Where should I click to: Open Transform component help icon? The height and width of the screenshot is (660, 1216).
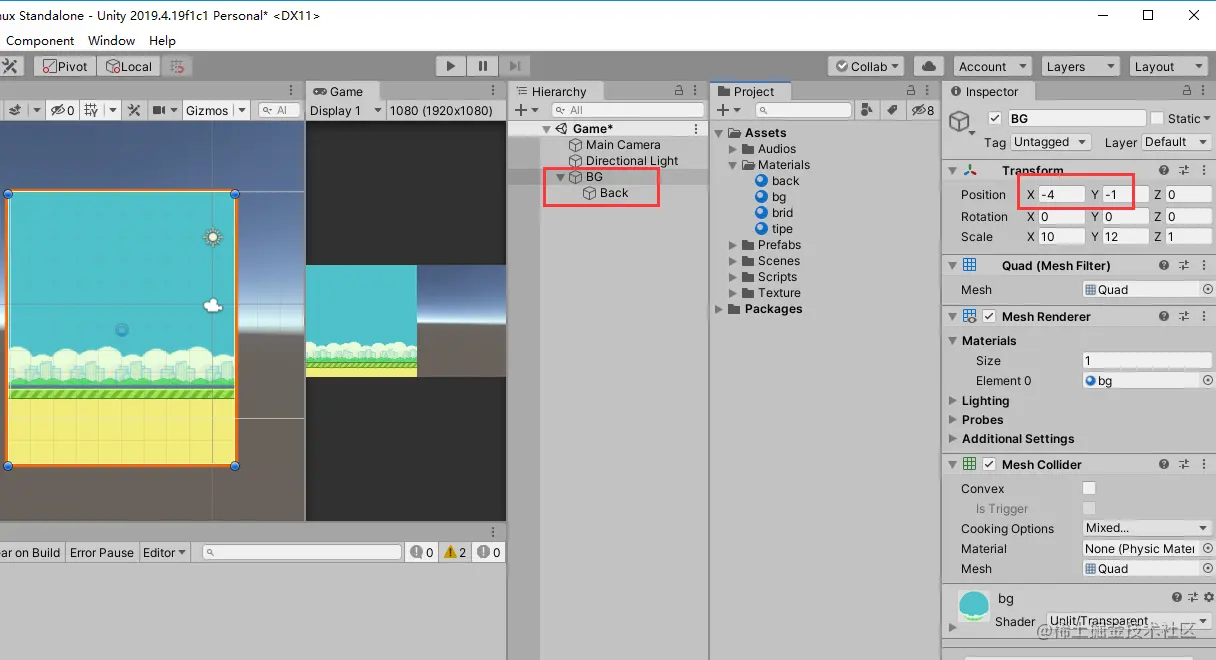click(x=1164, y=170)
